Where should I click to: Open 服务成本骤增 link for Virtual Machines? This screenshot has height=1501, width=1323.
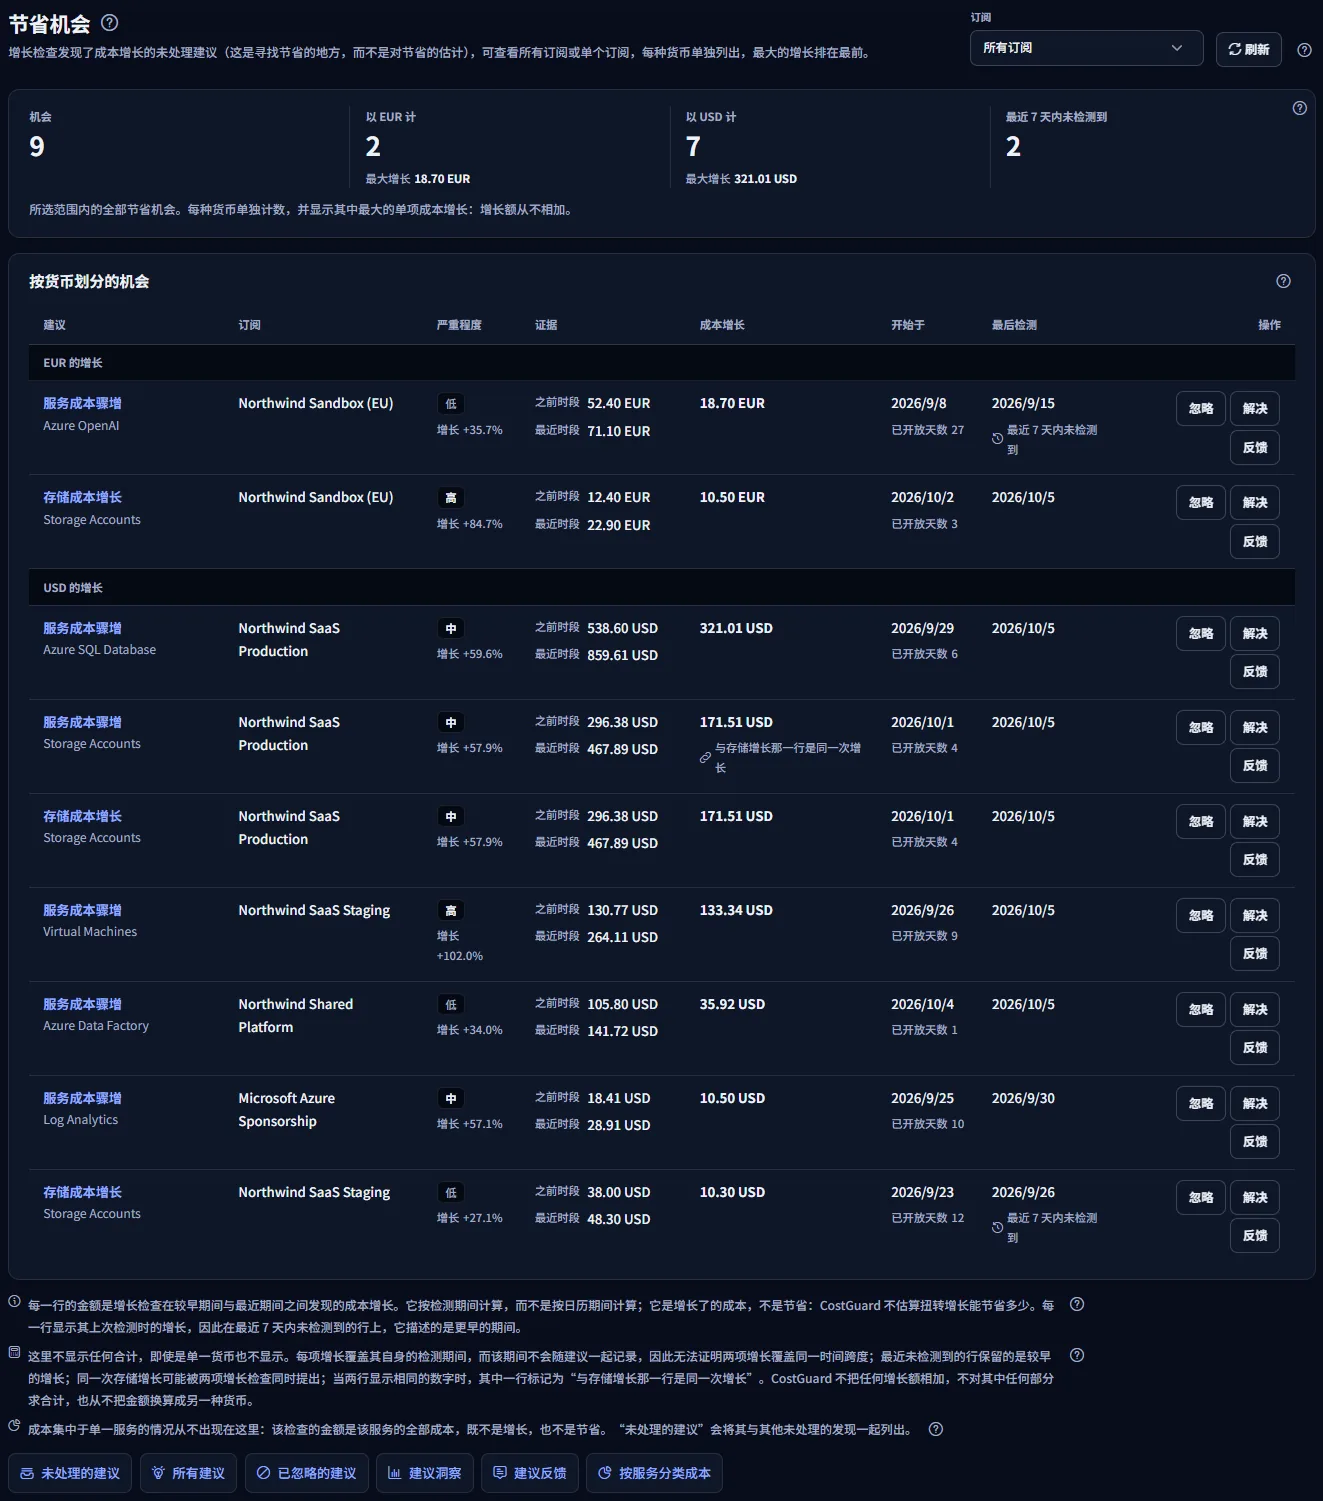pos(82,910)
